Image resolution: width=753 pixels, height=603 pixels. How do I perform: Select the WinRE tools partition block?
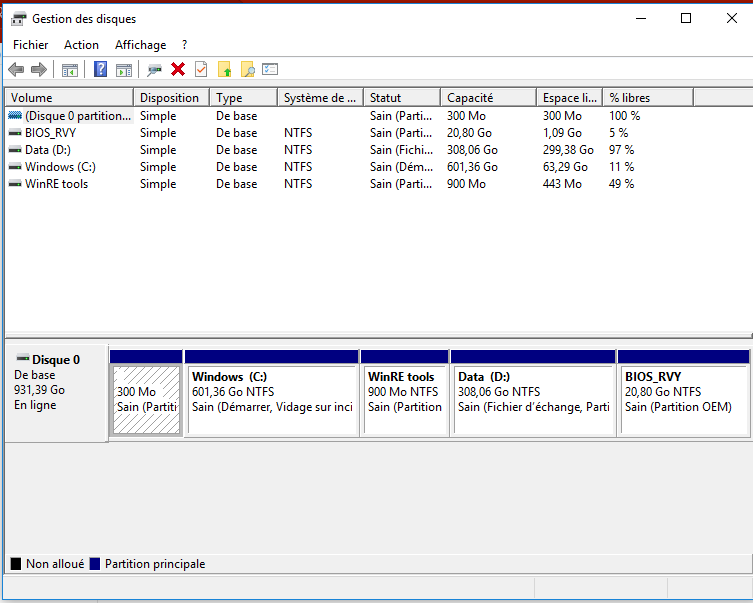(404, 393)
